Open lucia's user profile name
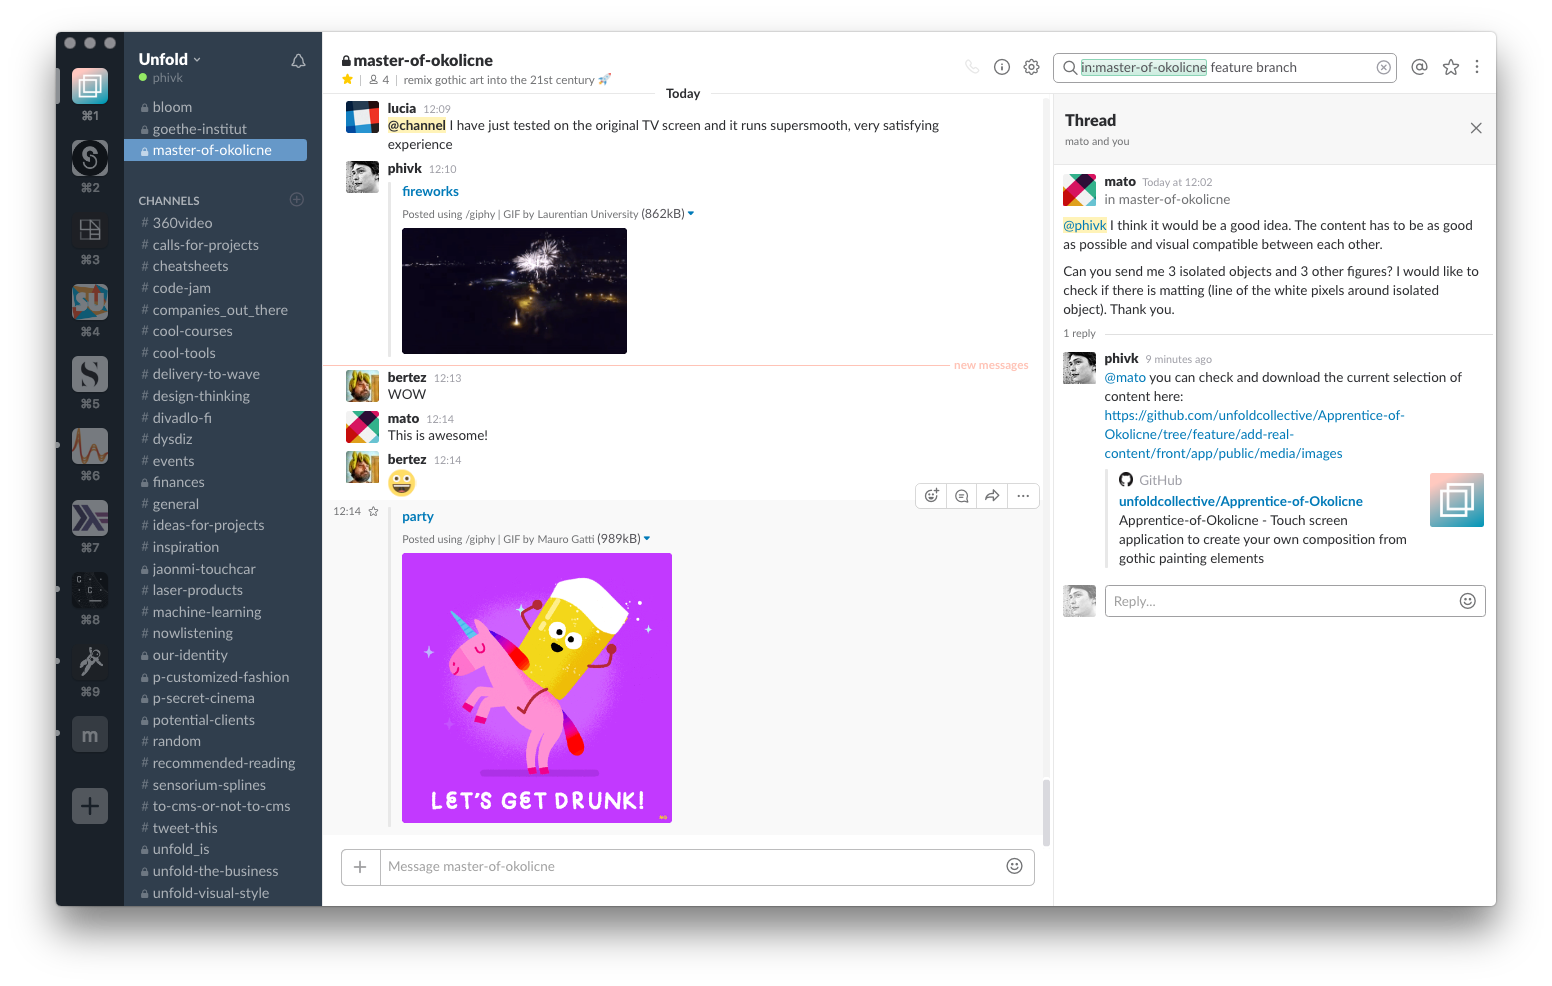 coord(402,108)
